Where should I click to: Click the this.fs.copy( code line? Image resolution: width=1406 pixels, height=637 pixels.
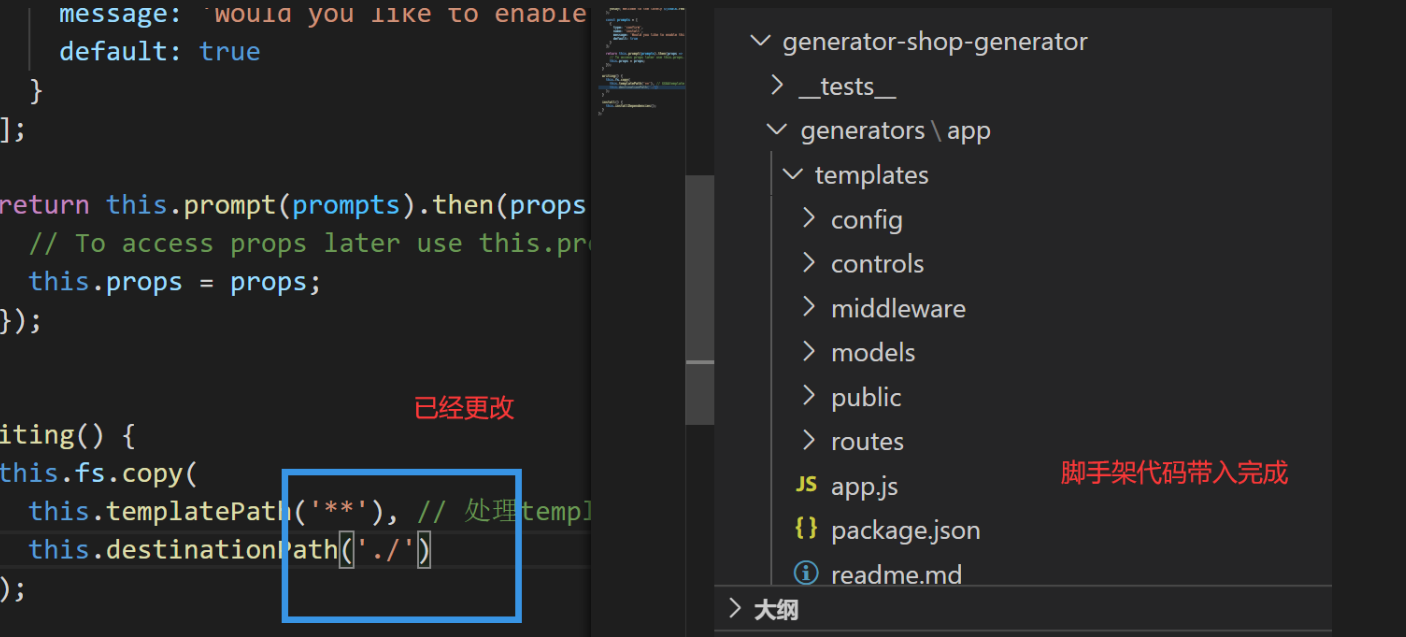coord(99,473)
